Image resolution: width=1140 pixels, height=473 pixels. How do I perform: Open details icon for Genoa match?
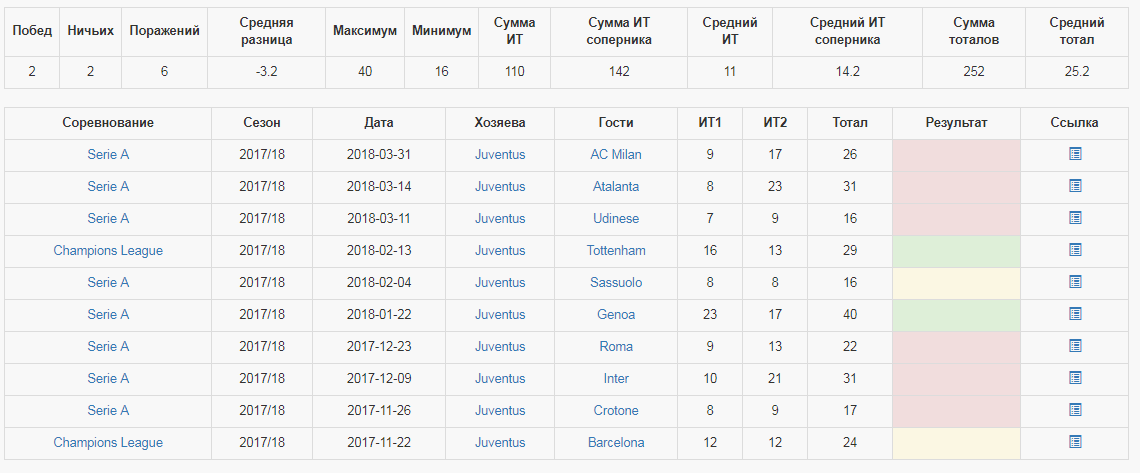coord(1075,314)
